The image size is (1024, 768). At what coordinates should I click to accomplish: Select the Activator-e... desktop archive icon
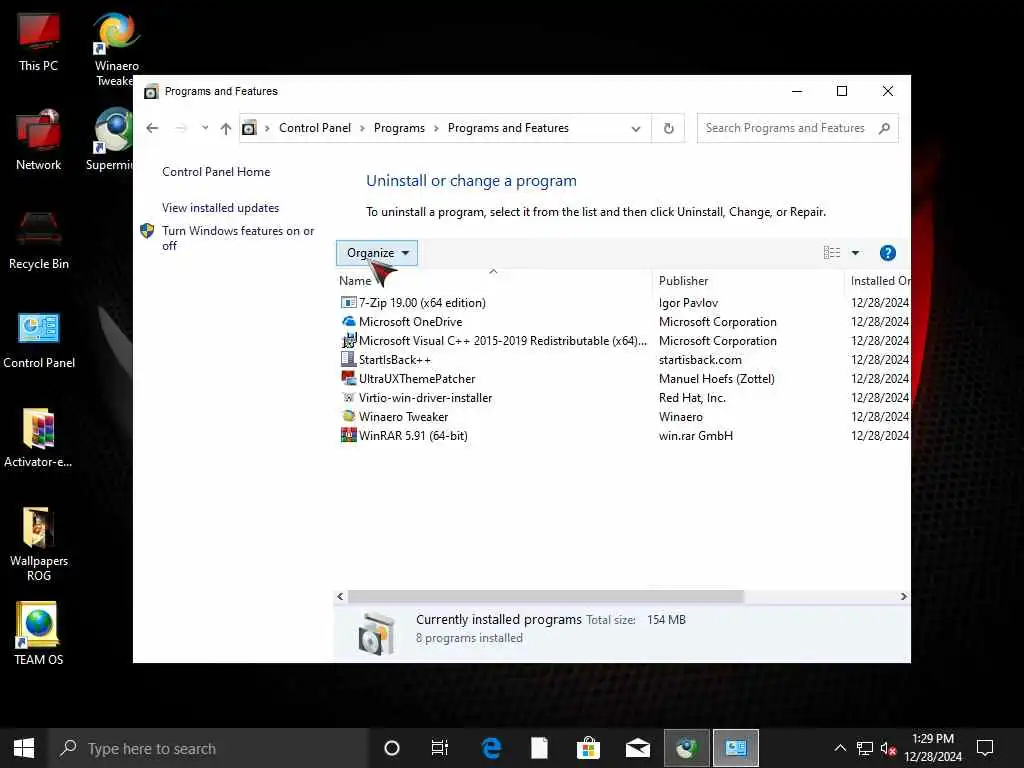tap(38, 438)
